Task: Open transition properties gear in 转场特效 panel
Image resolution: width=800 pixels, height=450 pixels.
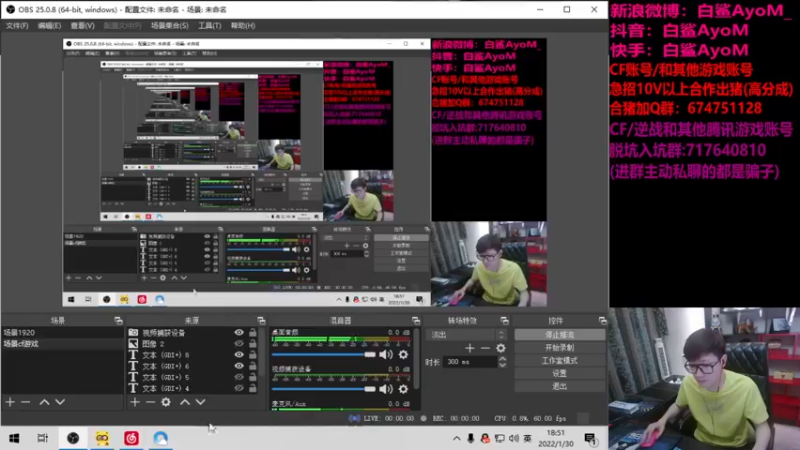Action: tap(501, 348)
